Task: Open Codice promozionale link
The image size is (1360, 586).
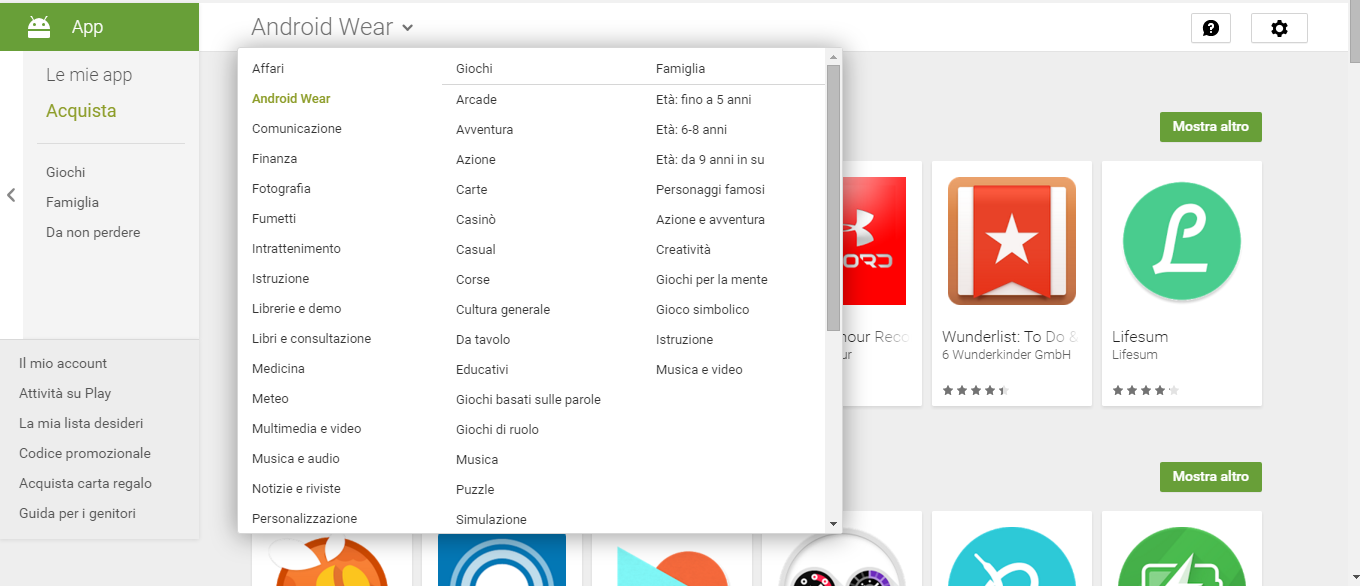Action: click(x=85, y=454)
